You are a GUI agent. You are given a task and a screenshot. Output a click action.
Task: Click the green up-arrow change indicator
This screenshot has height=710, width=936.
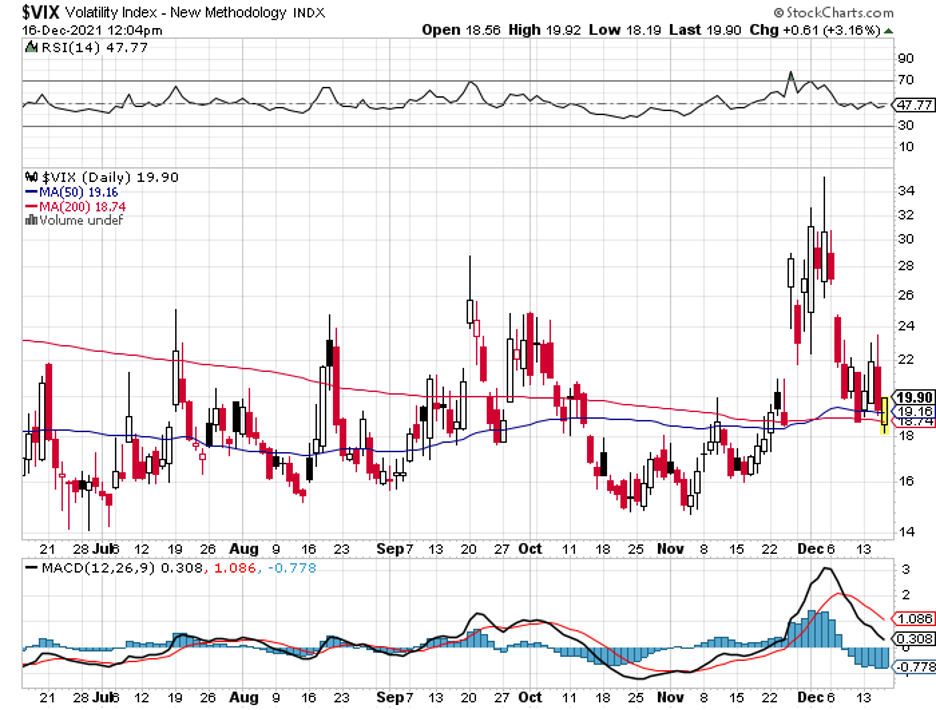click(x=888, y=30)
